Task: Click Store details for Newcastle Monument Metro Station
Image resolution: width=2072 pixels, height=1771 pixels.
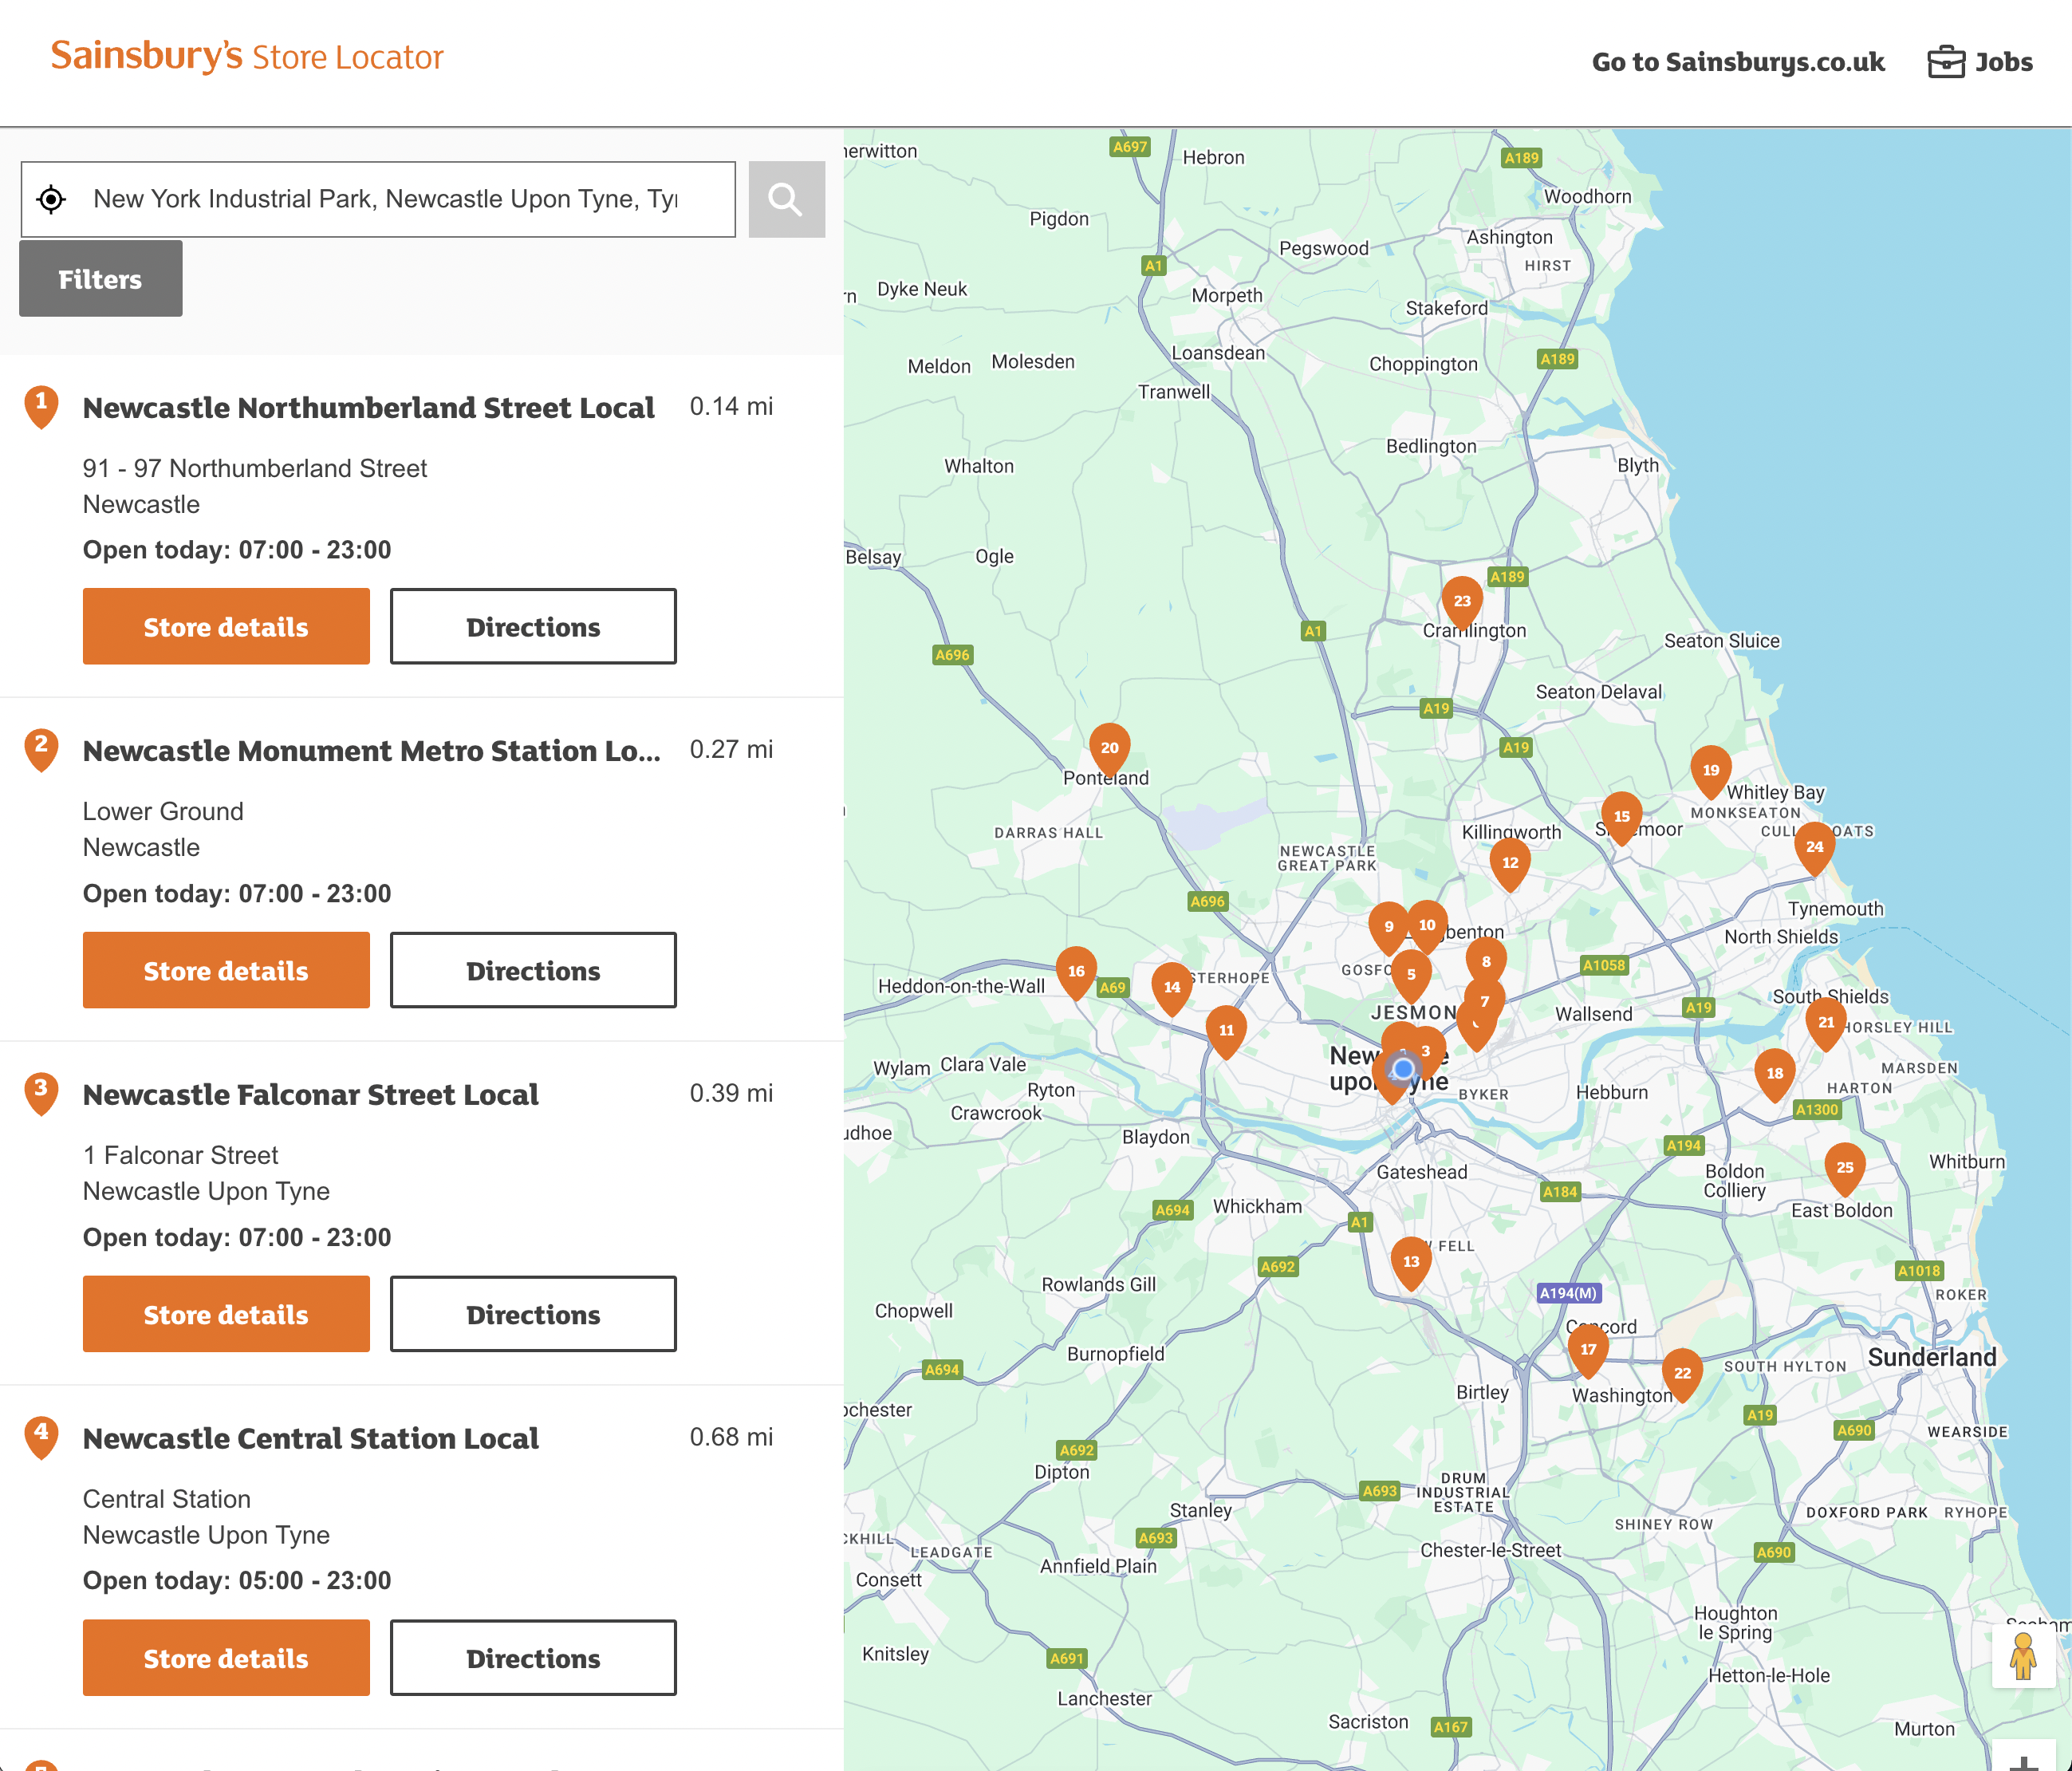Action: 225,969
